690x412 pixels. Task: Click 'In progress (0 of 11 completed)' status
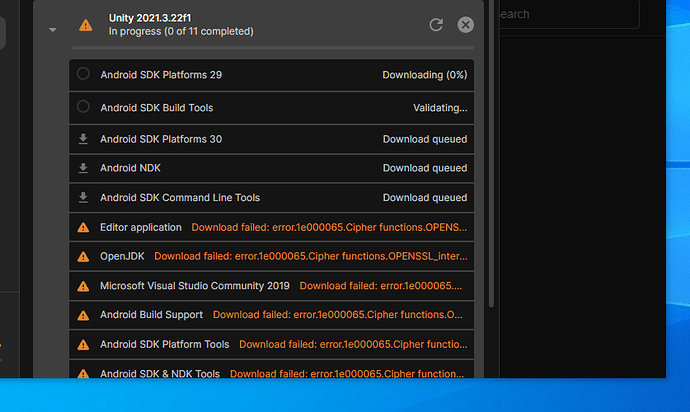(x=181, y=32)
